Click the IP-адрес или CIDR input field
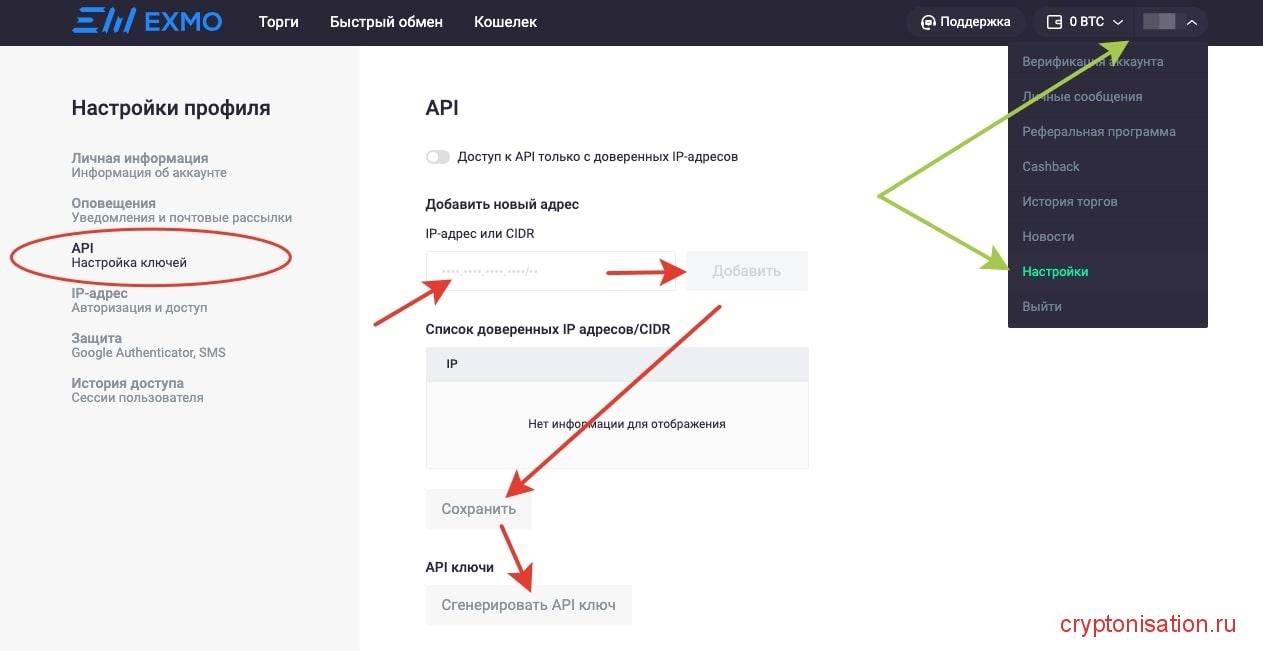Image resolution: width=1263 pixels, height=651 pixels. [x=550, y=270]
